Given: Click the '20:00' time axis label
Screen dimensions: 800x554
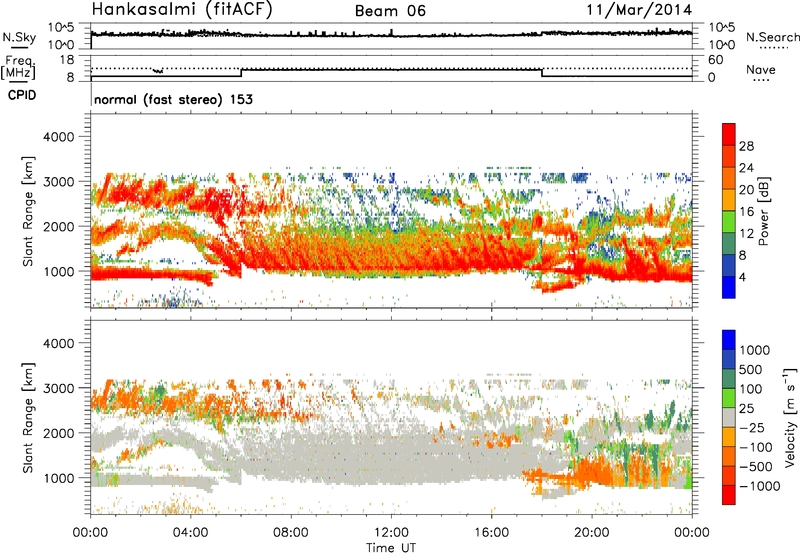Looking at the screenshot, I should 592,533.
